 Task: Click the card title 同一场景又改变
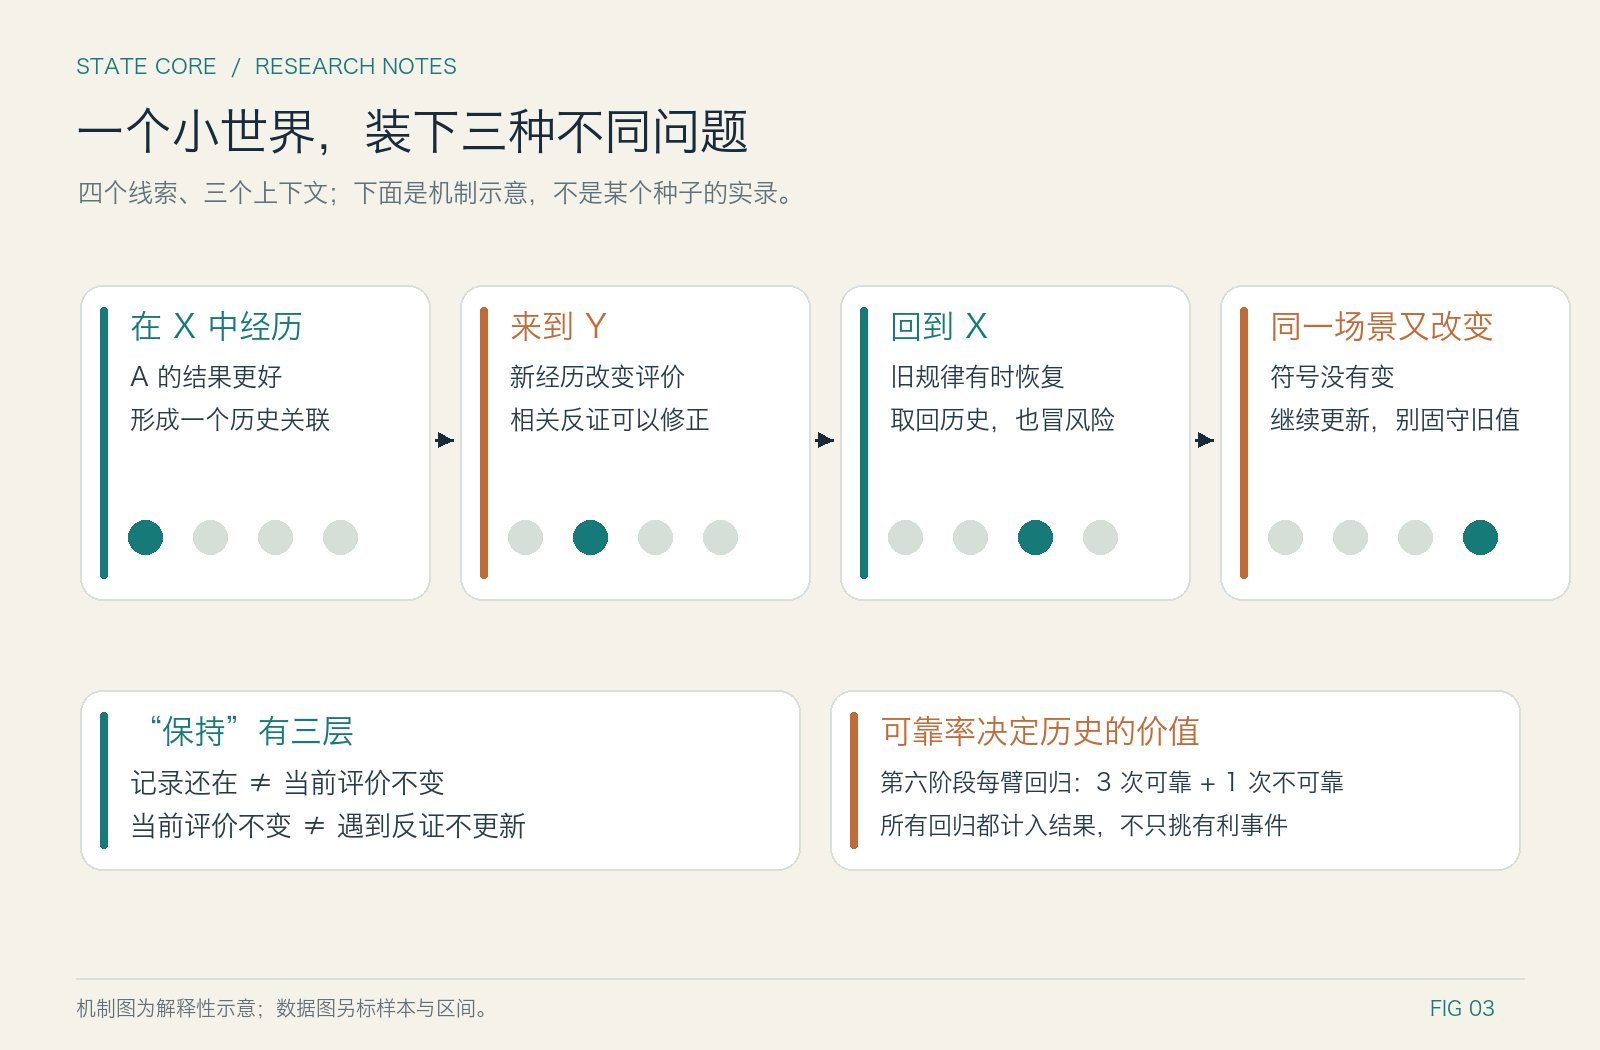[1382, 326]
